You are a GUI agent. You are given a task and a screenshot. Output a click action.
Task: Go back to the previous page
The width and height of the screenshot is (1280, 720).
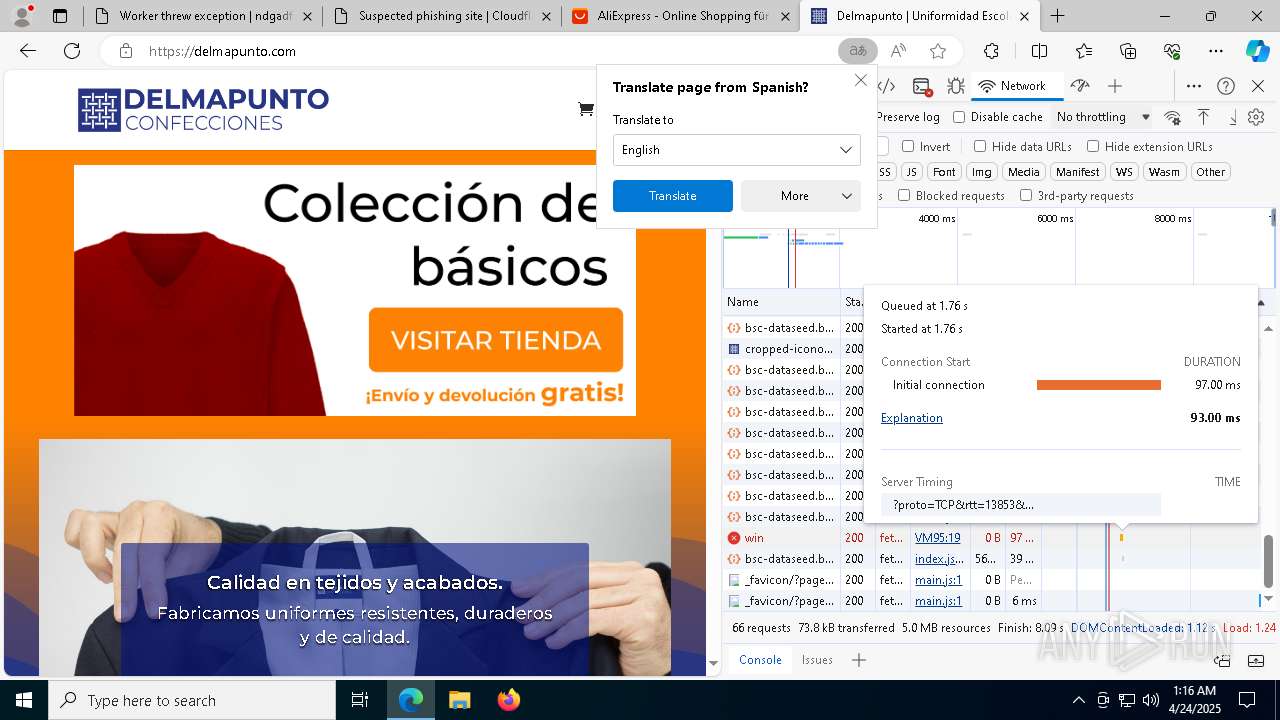pyautogui.click(x=28, y=51)
